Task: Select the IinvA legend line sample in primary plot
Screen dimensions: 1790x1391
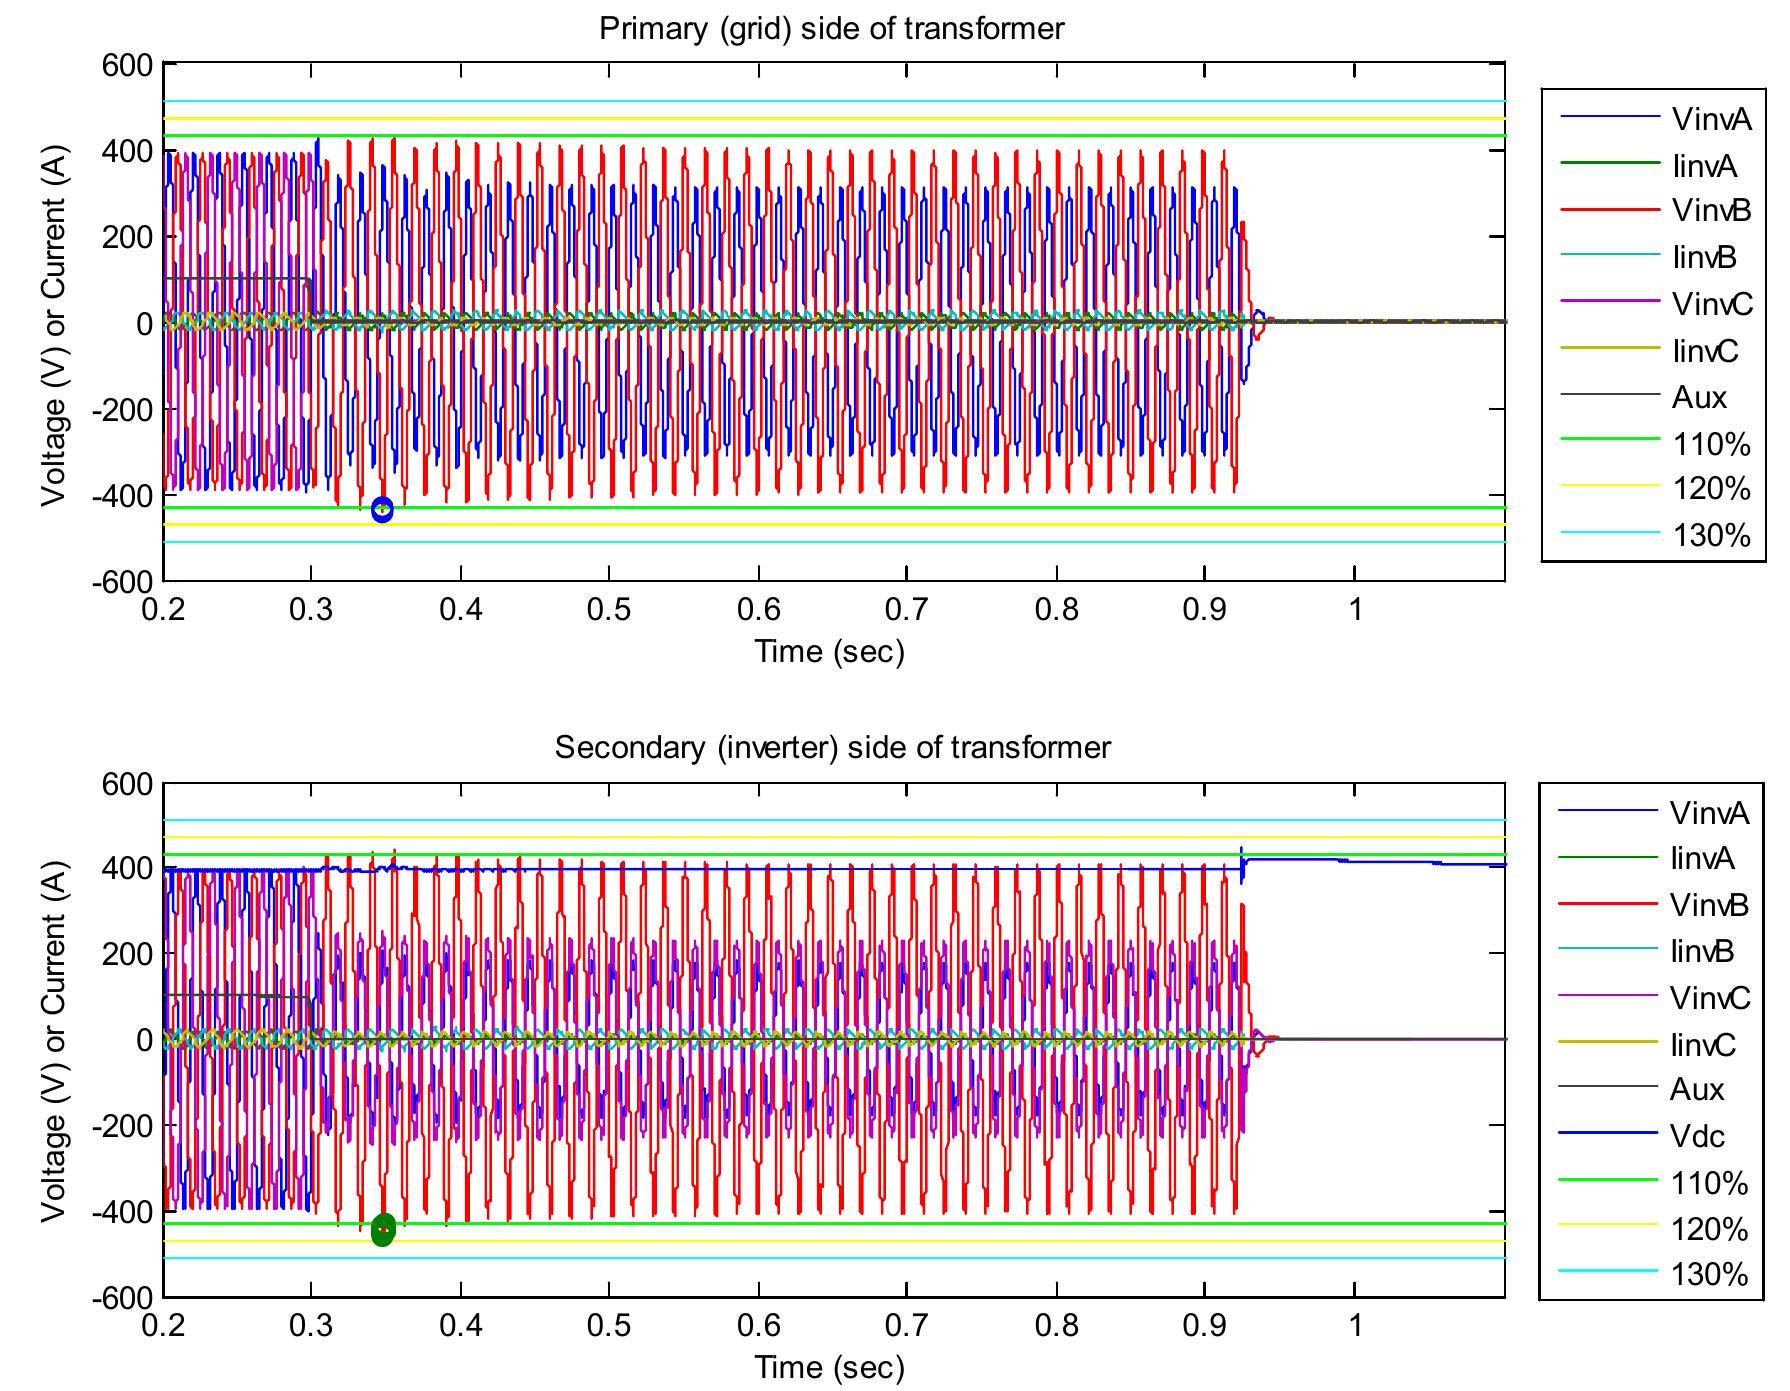Action: pyautogui.click(x=1610, y=165)
